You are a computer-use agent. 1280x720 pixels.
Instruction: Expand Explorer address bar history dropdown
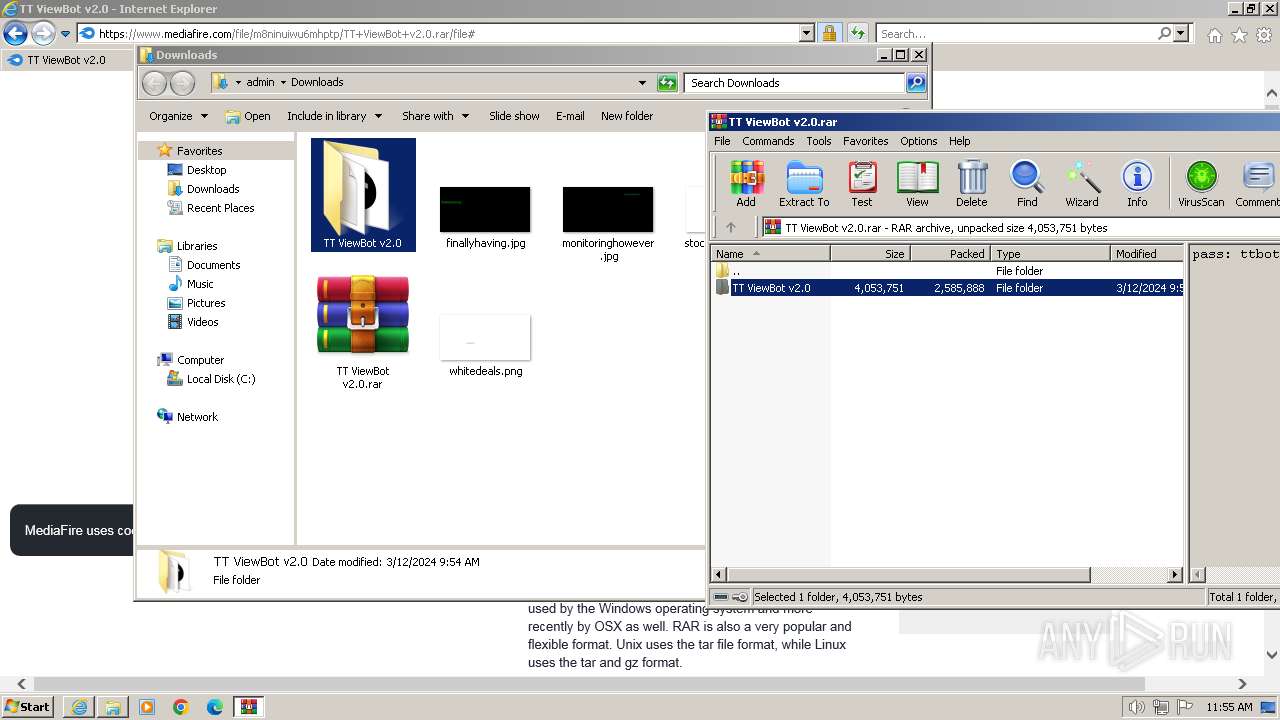pyautogui.click(x=642, y=83)
